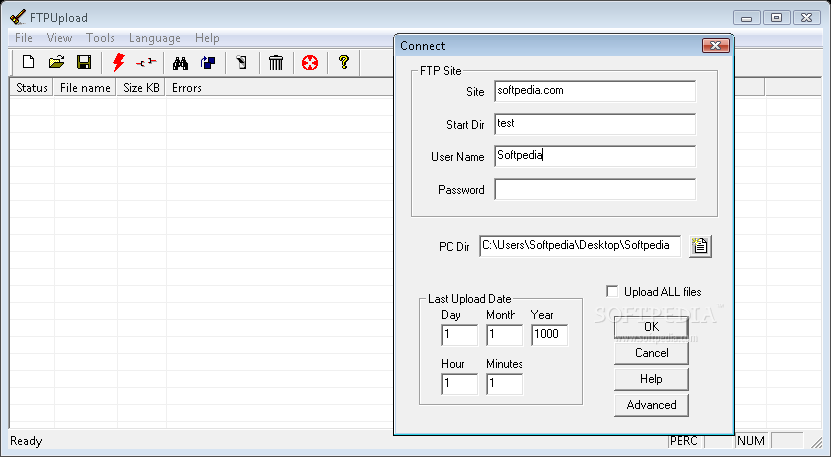Open the Language menu
Screen dimensions: 831x457
(155, 38)
